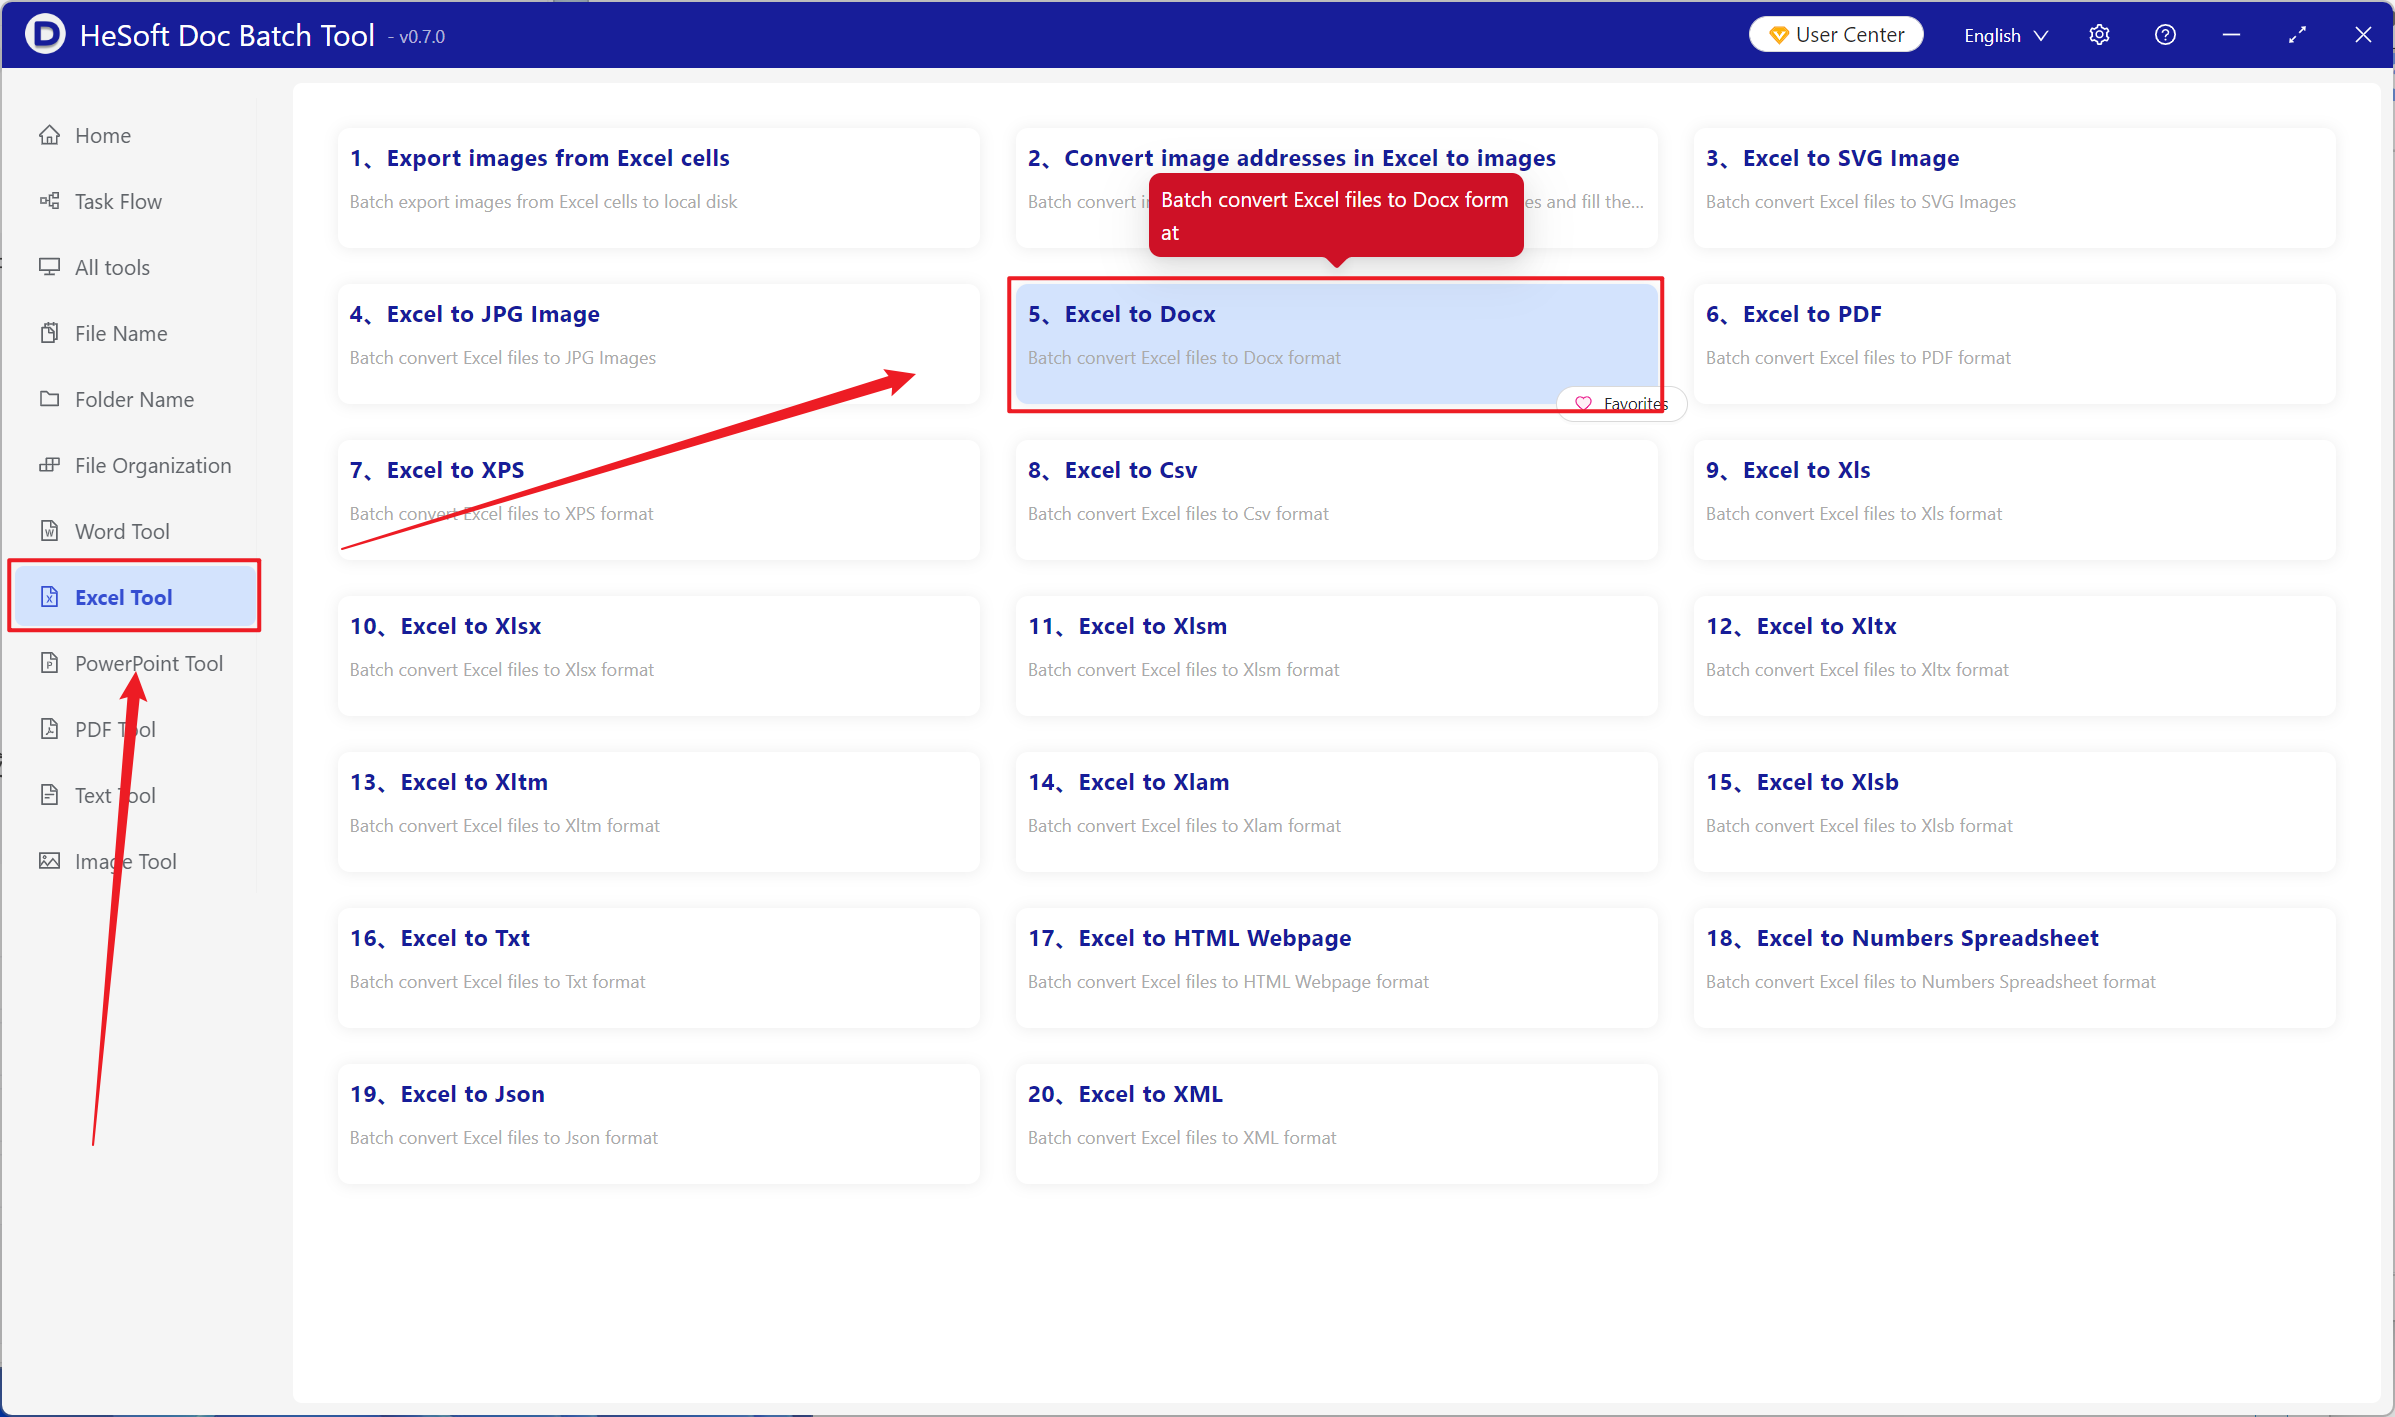Open Excel to Xlam tool
Image resolution: width=2395 pixels, height=1417 pixels.
coord(1336,812)
